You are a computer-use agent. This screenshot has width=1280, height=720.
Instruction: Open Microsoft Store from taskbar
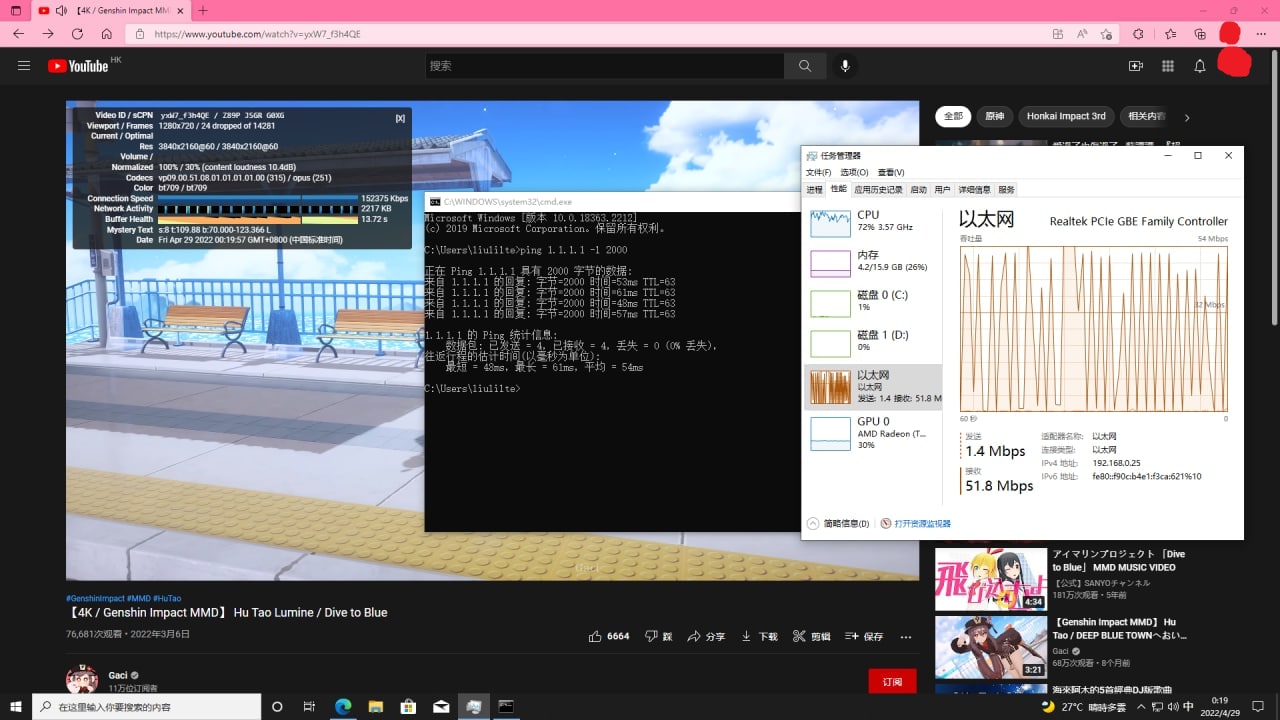pyautogui.click(x=408, y=706)
